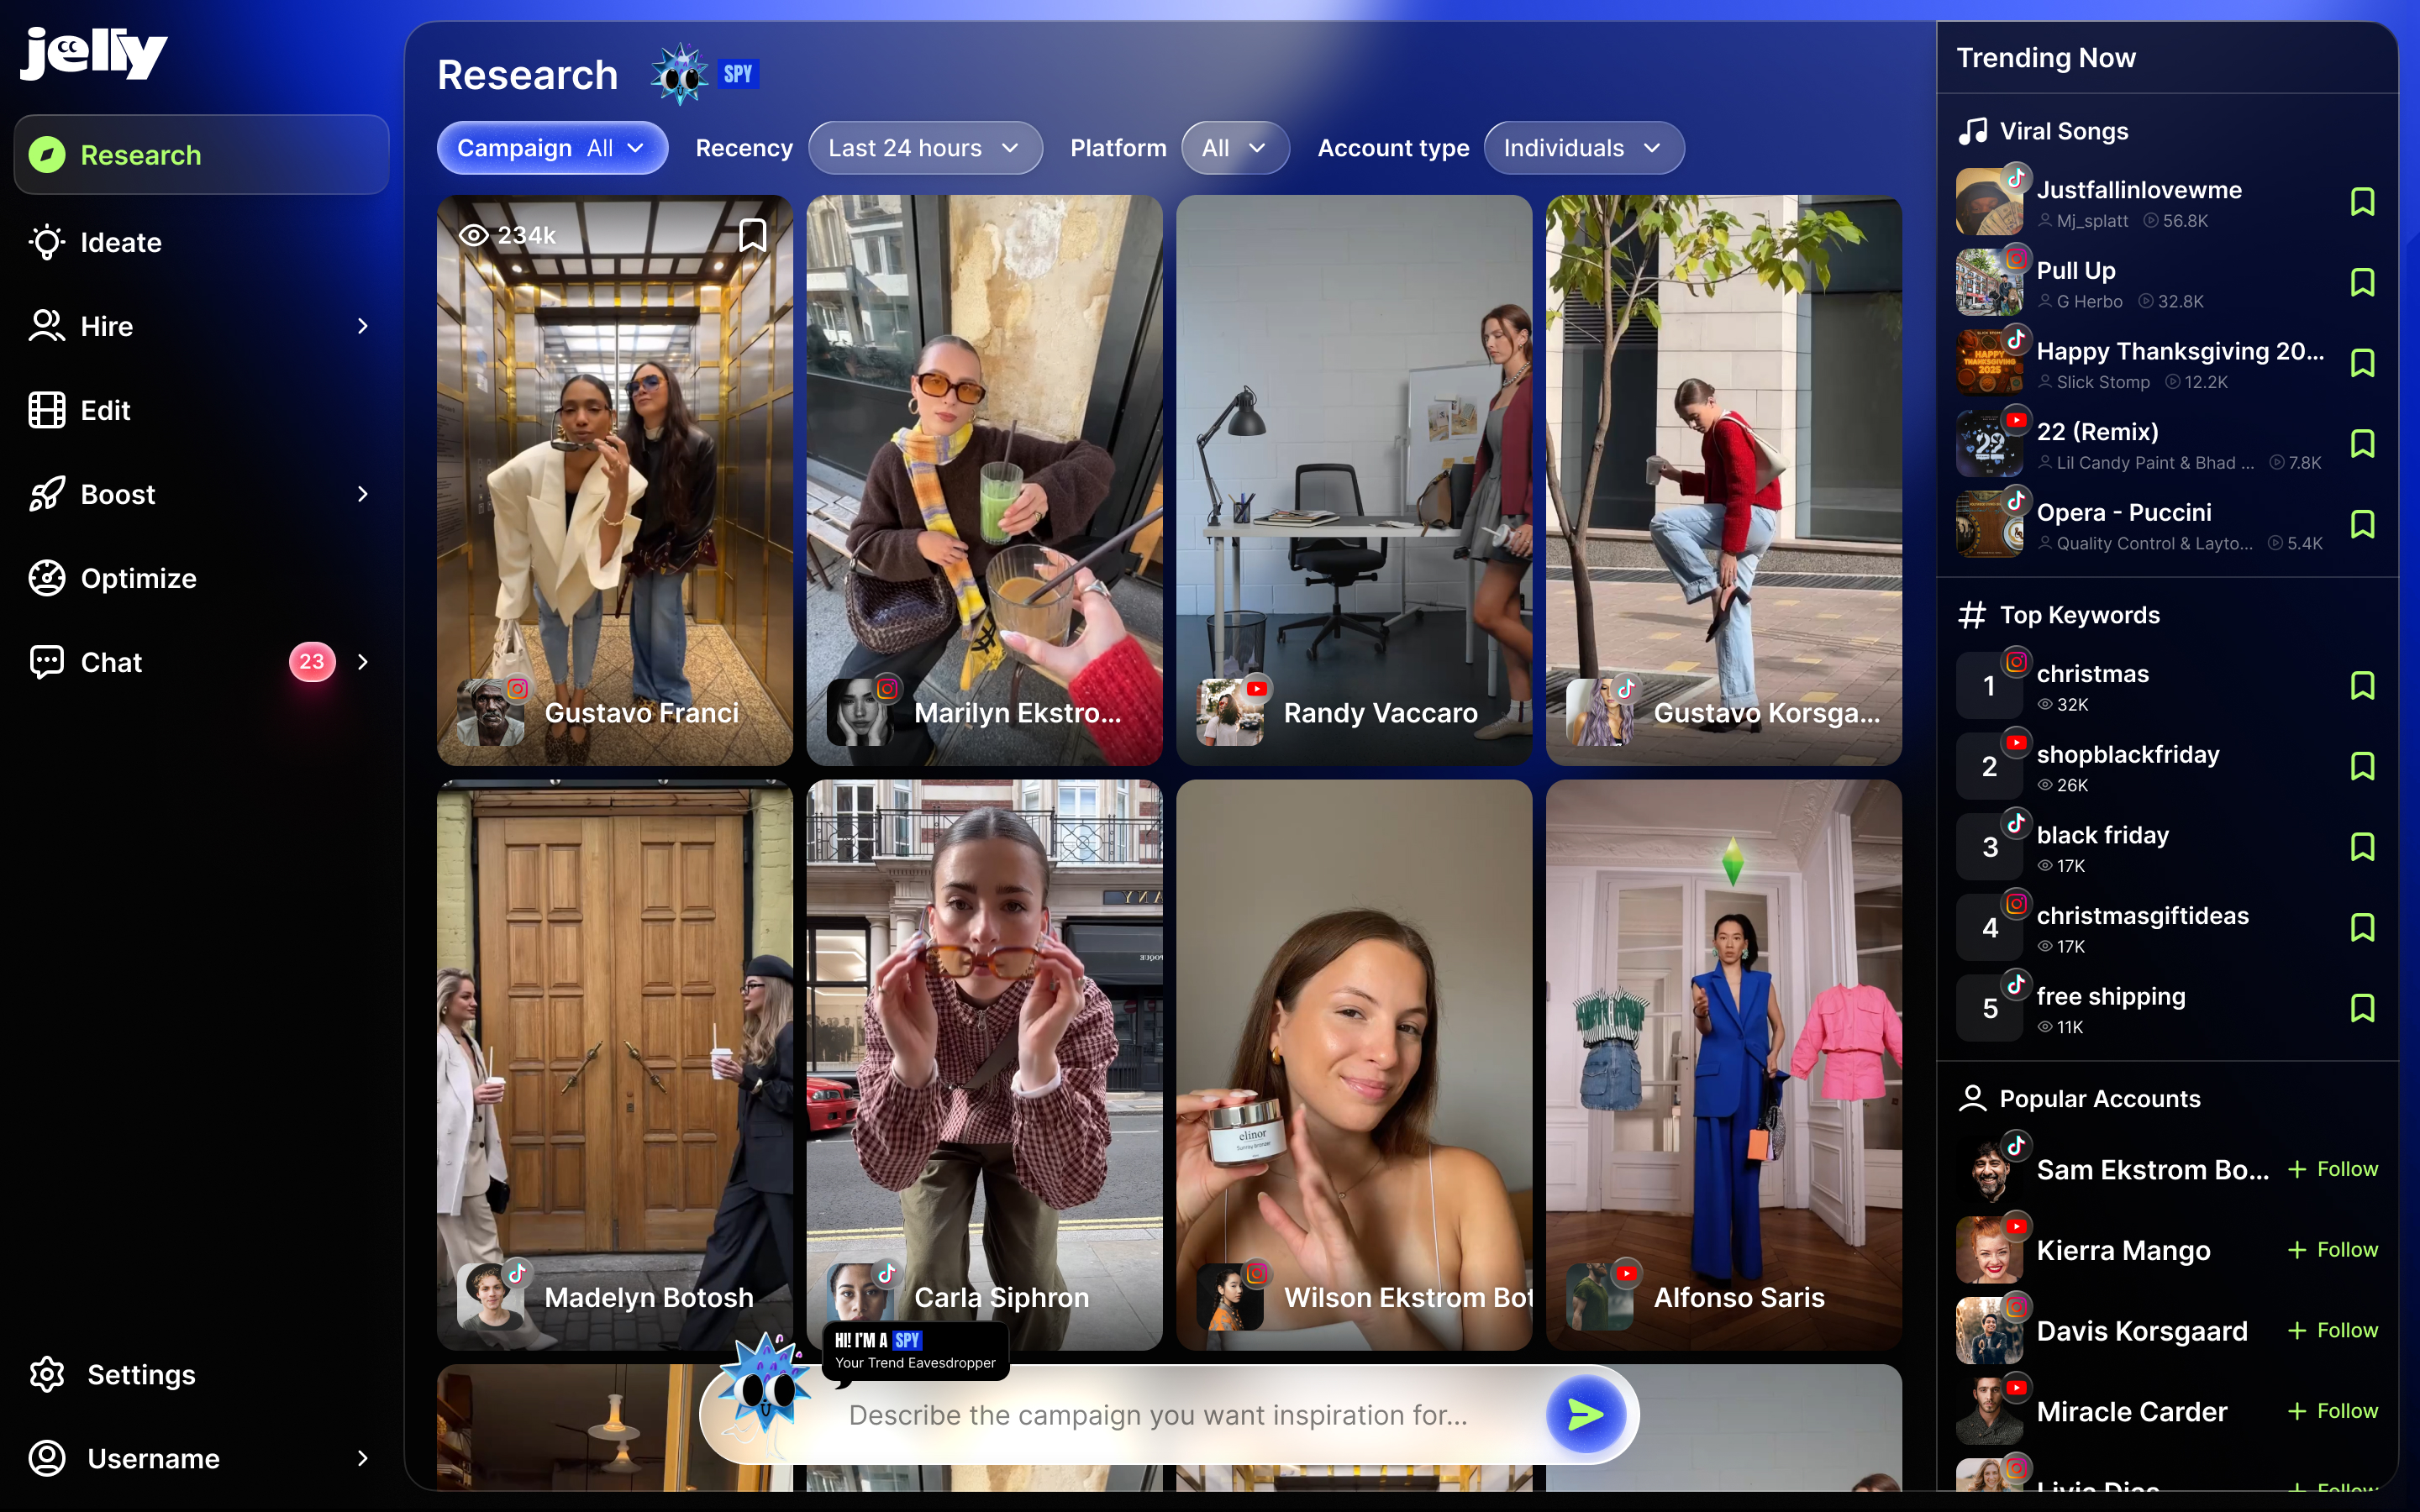Toggle bookmark for christmas keyword
This screenshot has height=1512, width=2420.
[x=2362, y=686]
